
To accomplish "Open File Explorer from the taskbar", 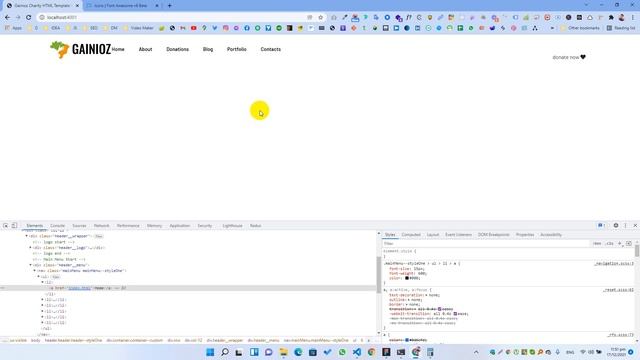I will coord(283,352).
